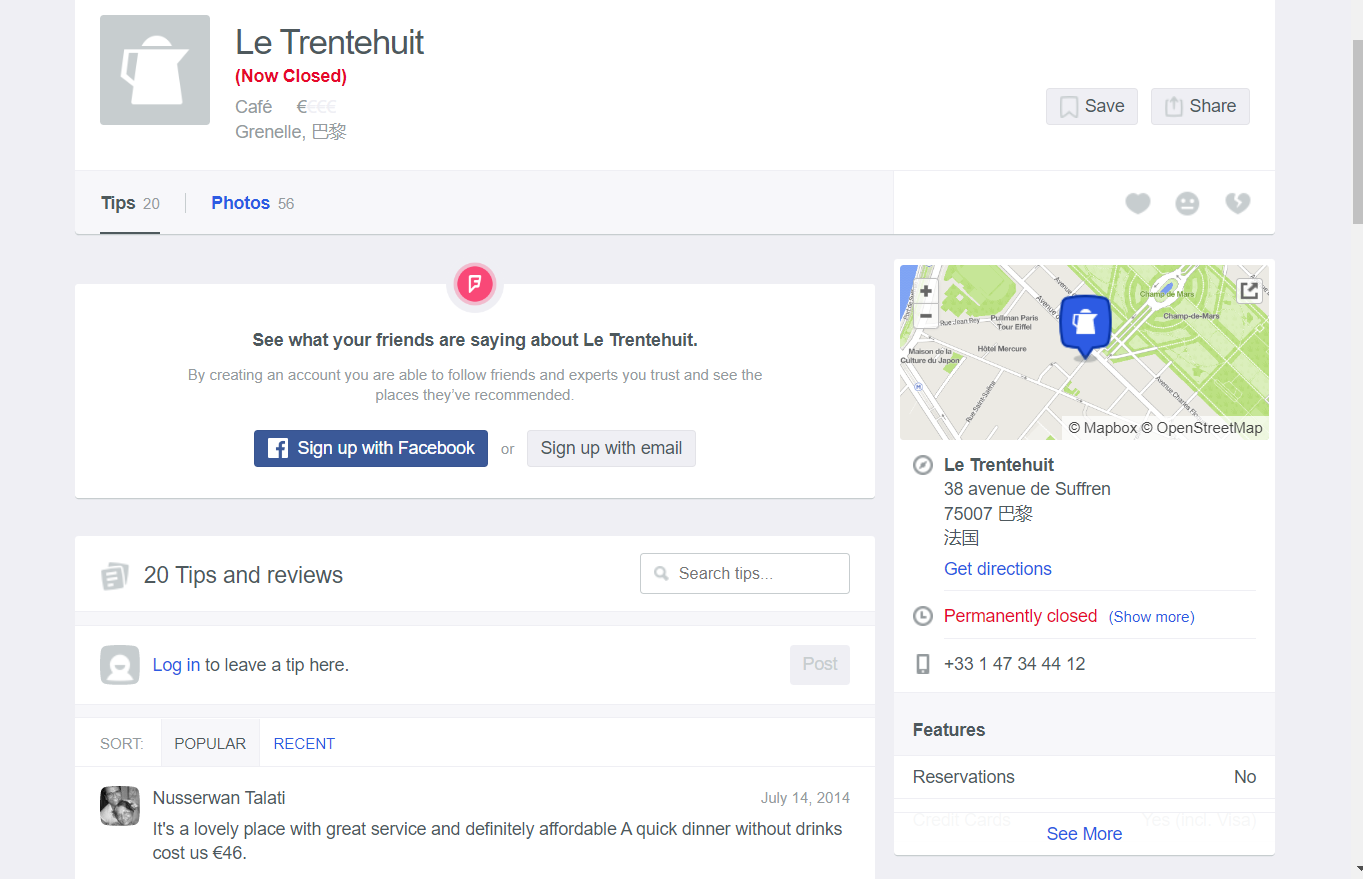Click the Search tips input field
The image size is (1363, 879).
pos(745,573)
